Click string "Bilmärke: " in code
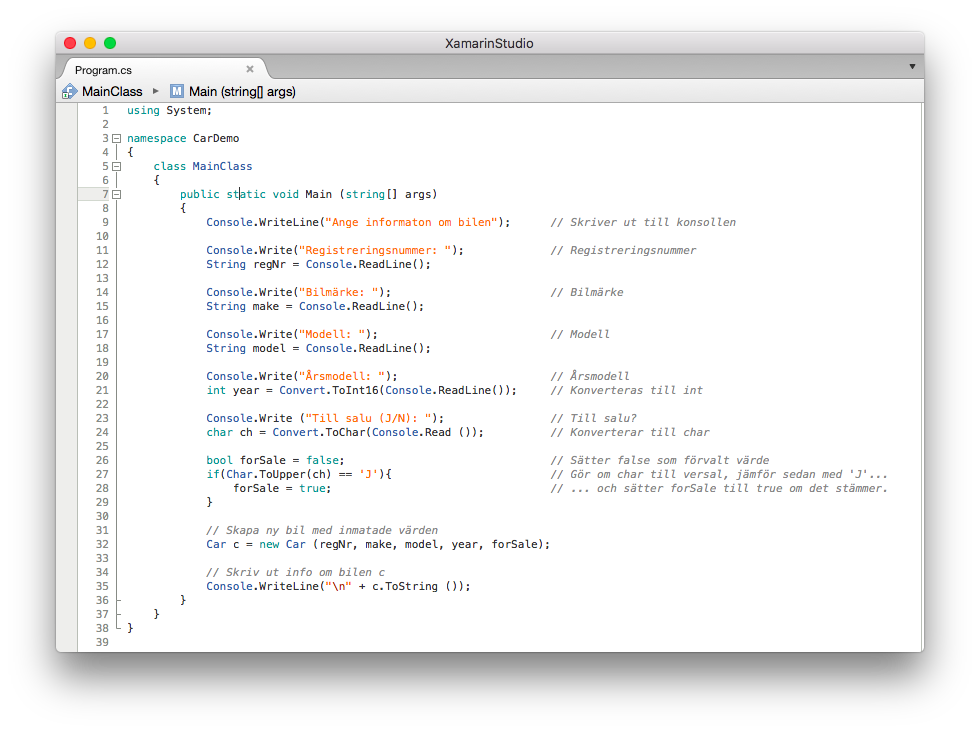The image size is (980, 732). click(338, 292)
